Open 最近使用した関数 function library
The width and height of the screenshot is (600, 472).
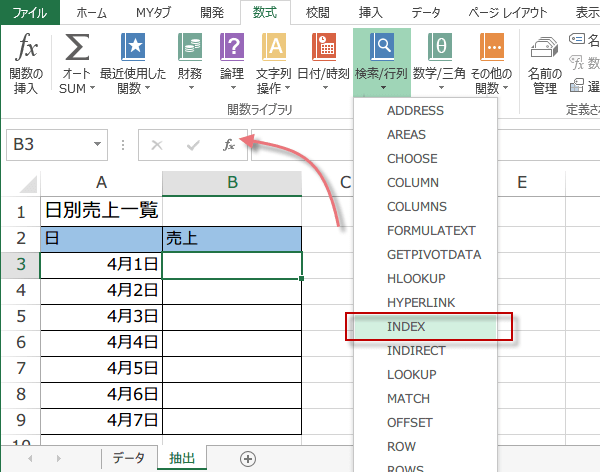(133, 64)
